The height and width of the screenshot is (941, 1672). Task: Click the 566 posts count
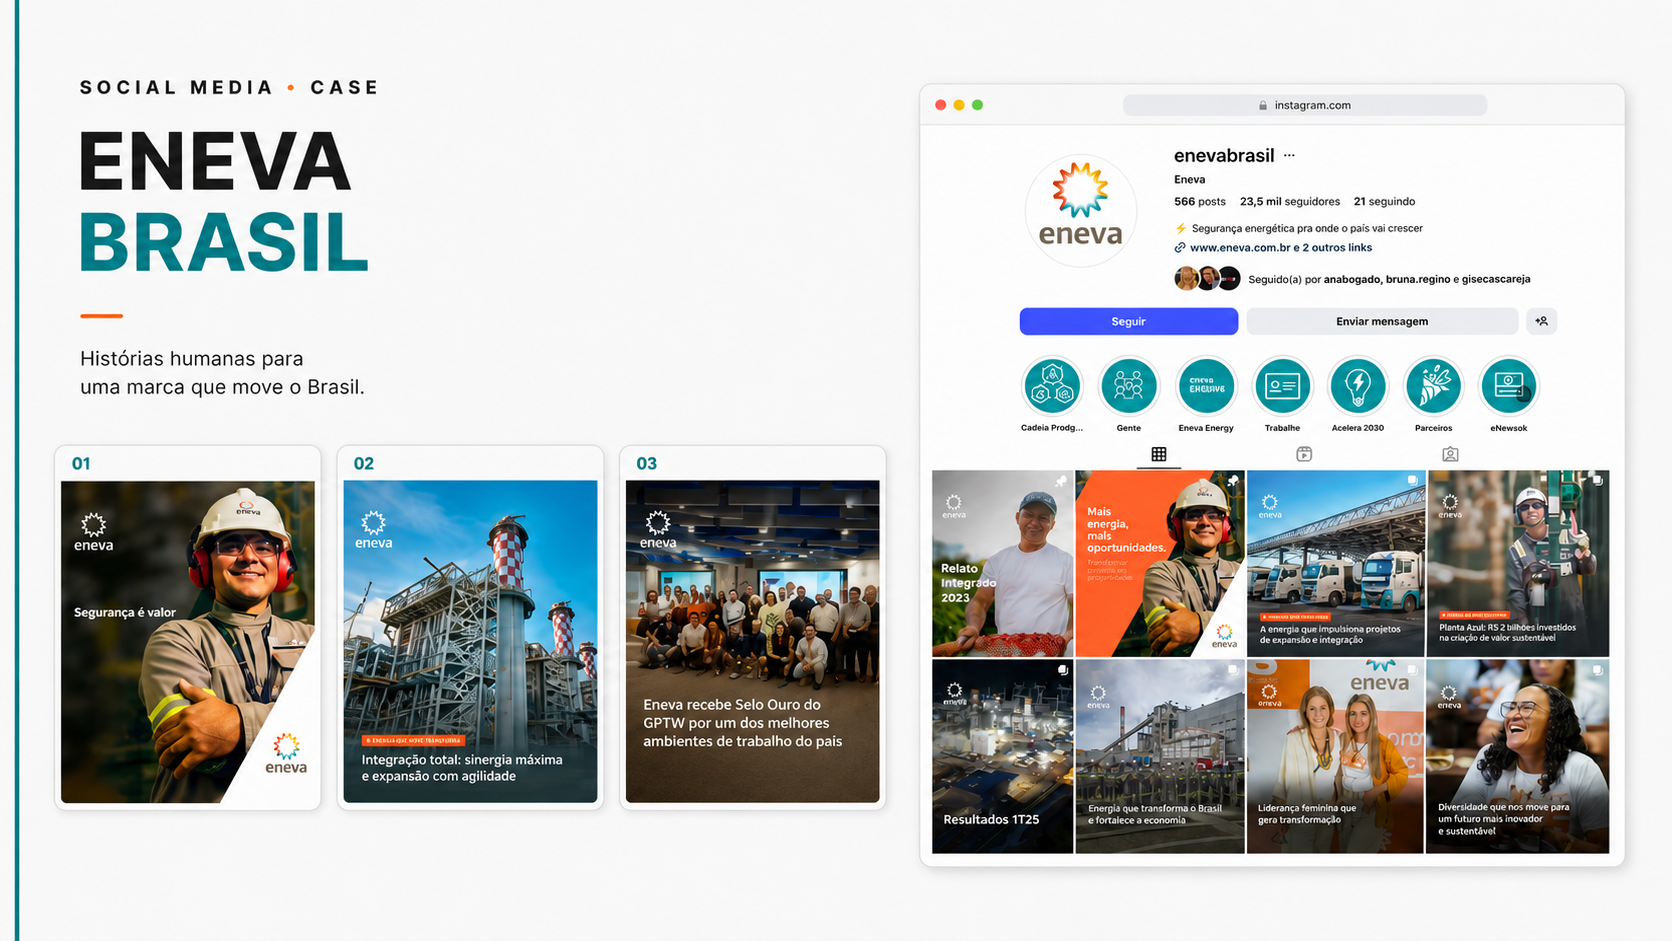(x=1199, y=201)
